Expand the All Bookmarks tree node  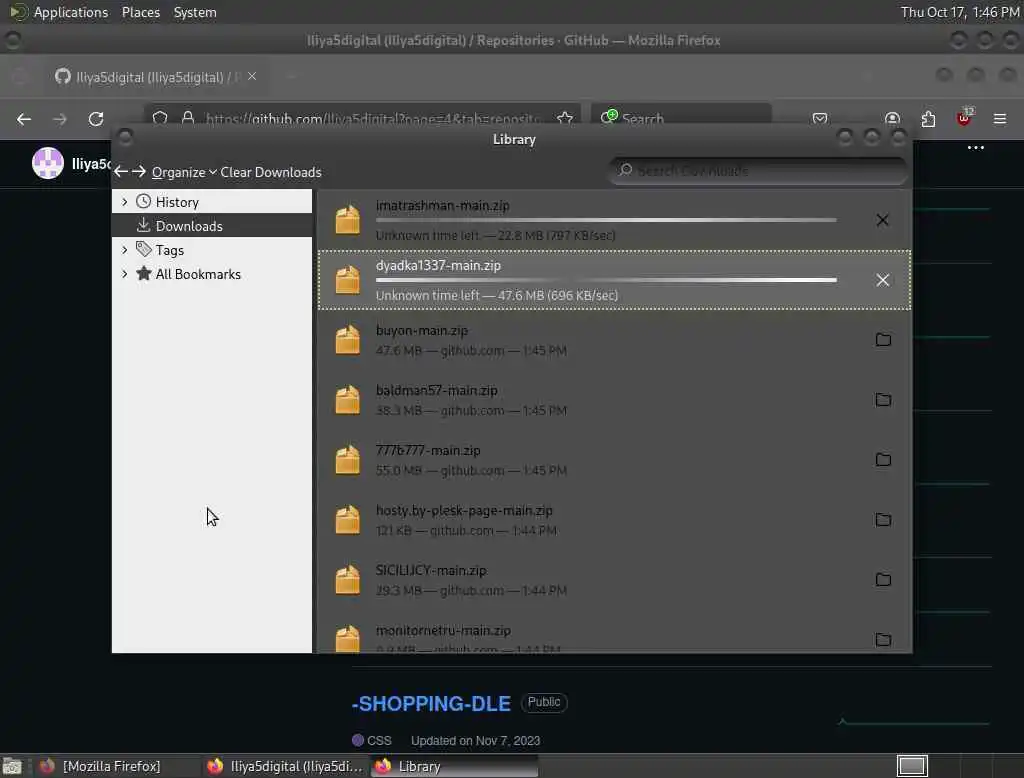point(125,274)
